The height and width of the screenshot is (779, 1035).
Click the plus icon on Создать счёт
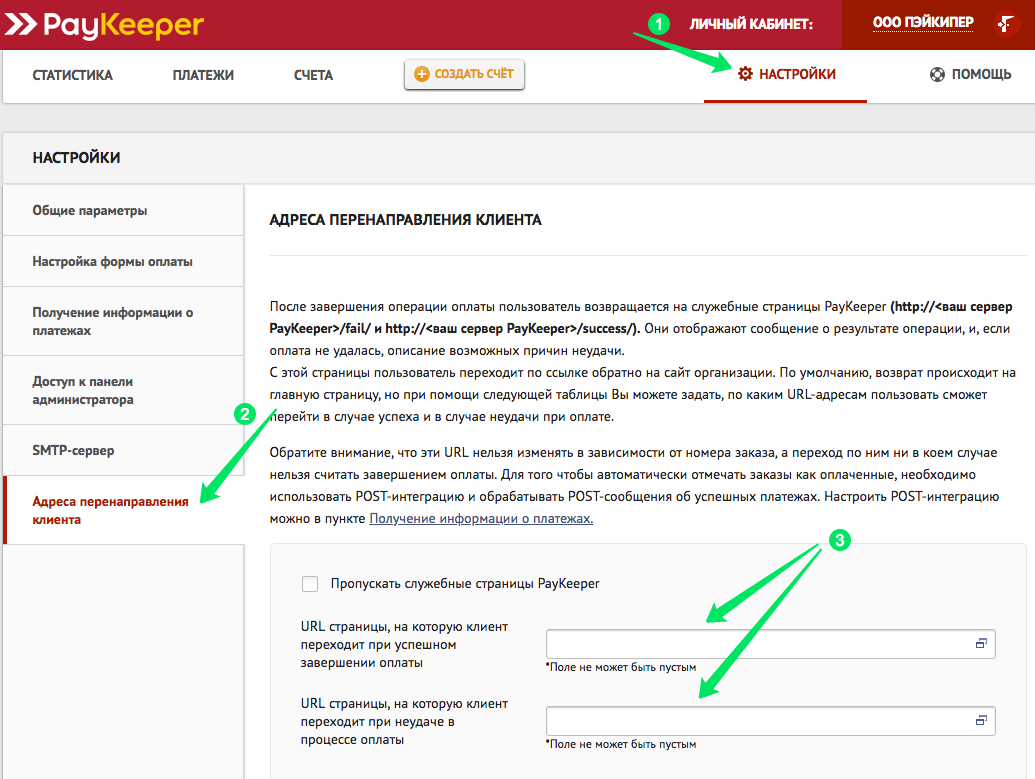pyautogui.click(x=421, y=74)
